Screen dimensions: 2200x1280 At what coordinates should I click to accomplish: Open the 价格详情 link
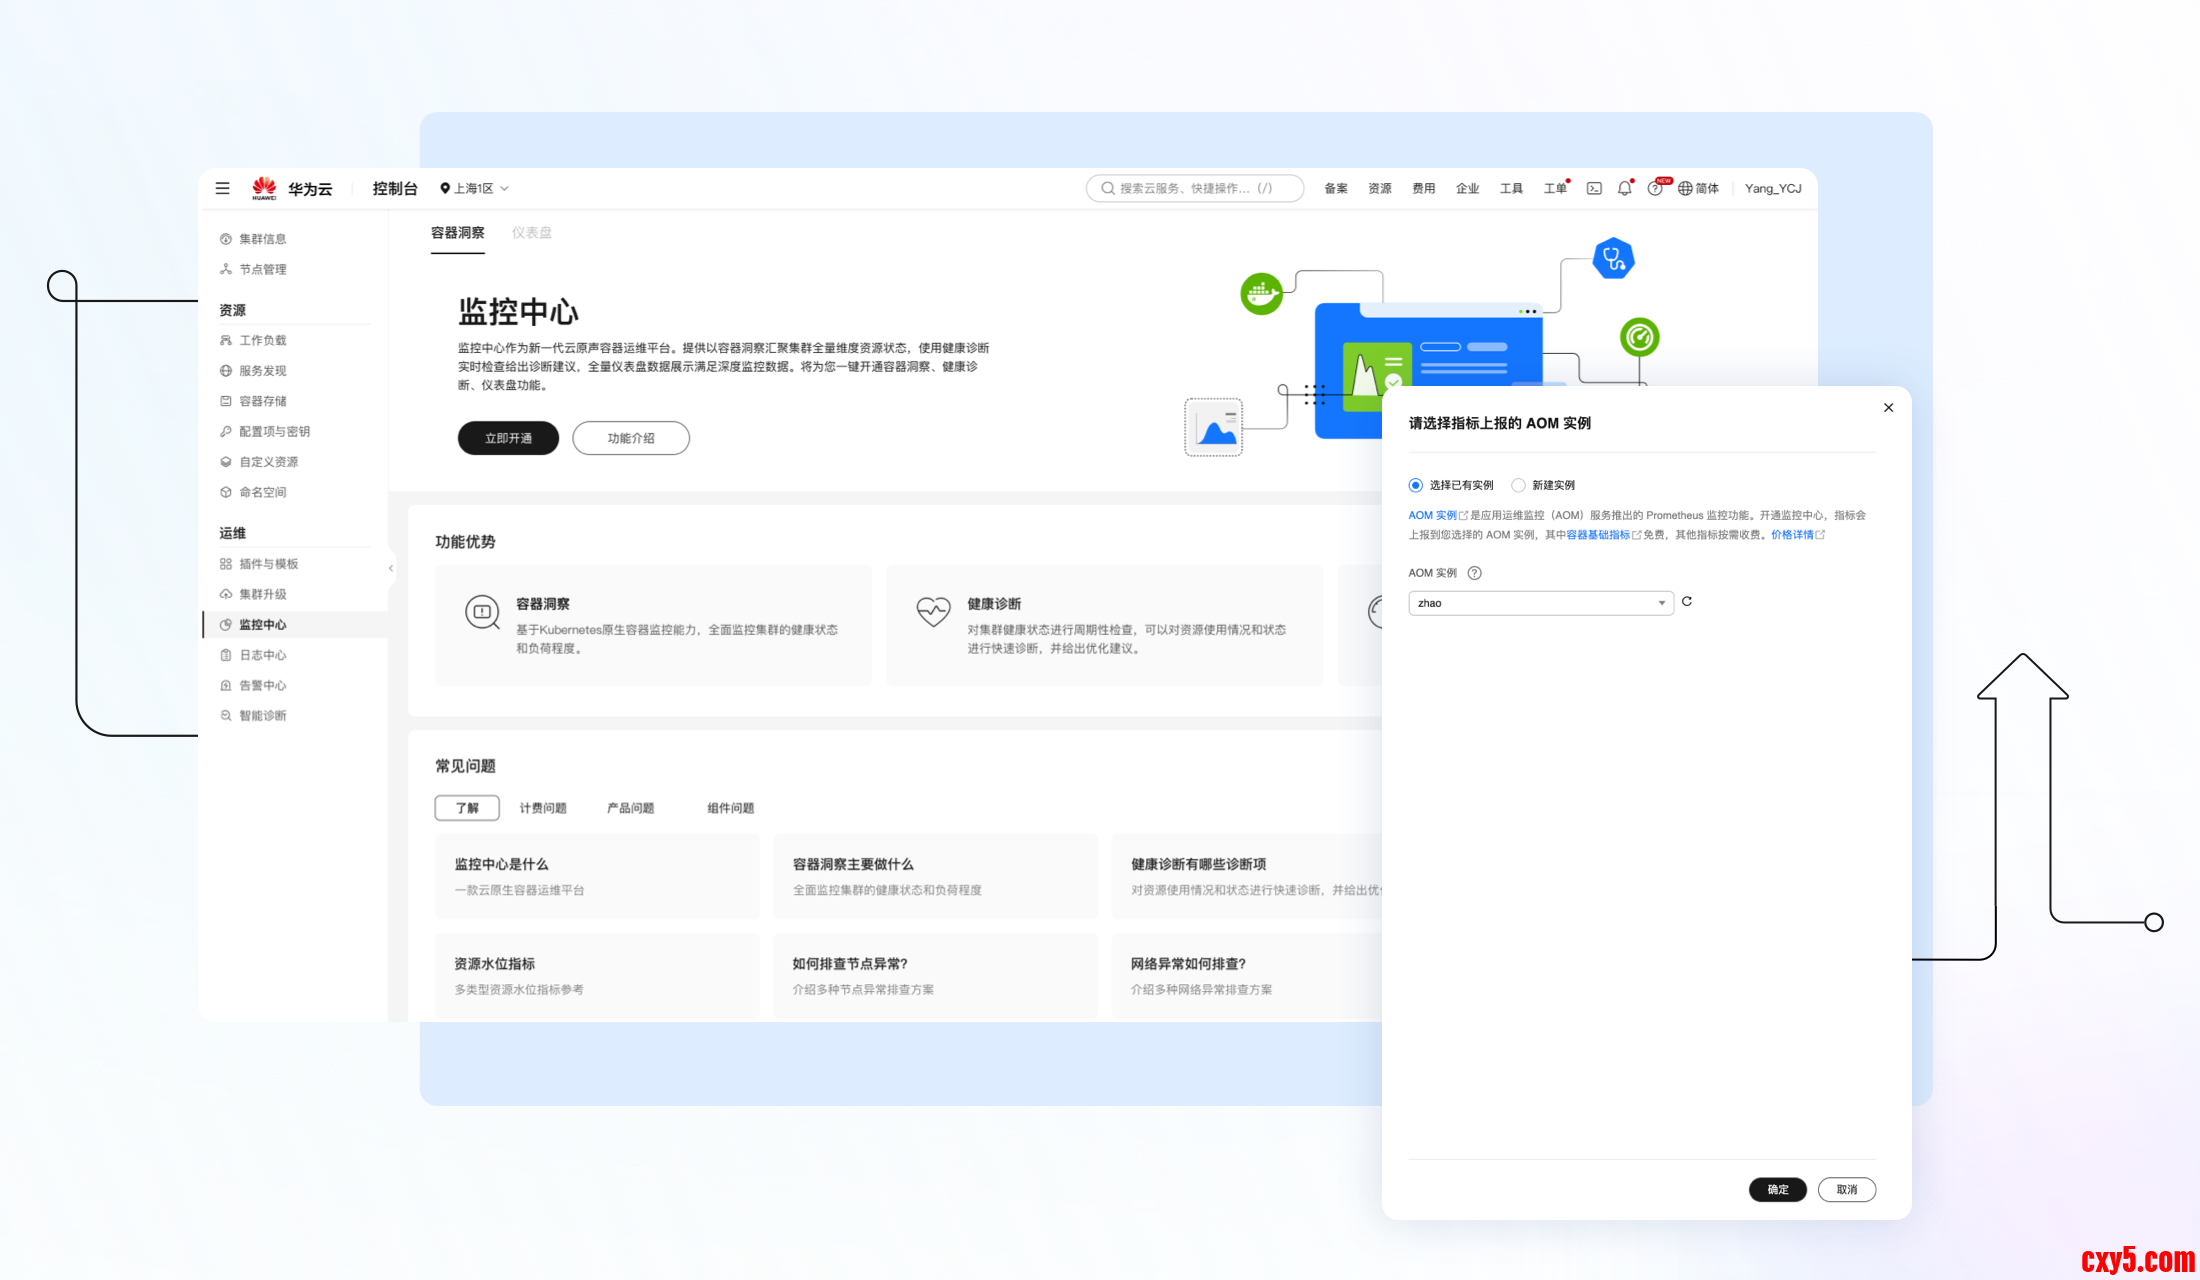click(x=1792, y=535)
